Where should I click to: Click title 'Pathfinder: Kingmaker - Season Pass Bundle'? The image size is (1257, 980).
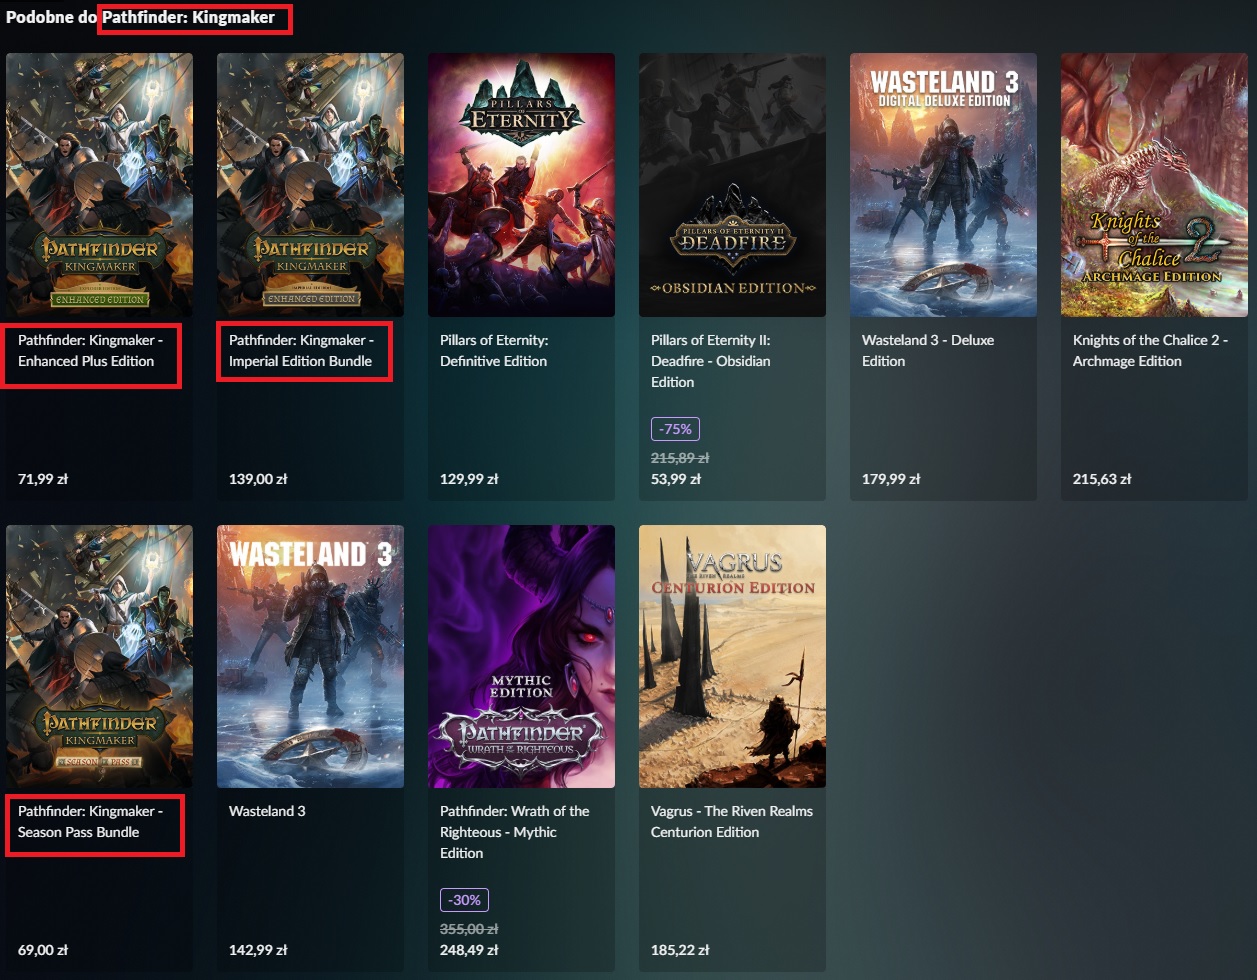[90, 822]
